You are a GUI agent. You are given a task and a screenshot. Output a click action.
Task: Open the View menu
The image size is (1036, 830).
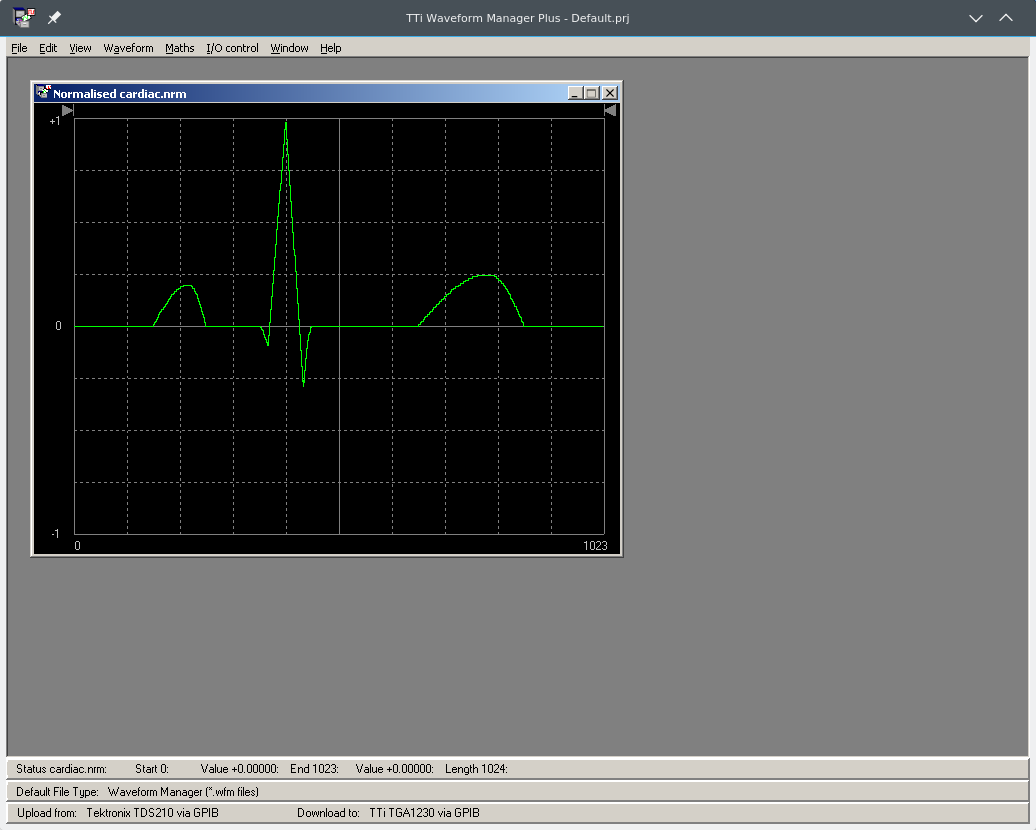[80, 48]
